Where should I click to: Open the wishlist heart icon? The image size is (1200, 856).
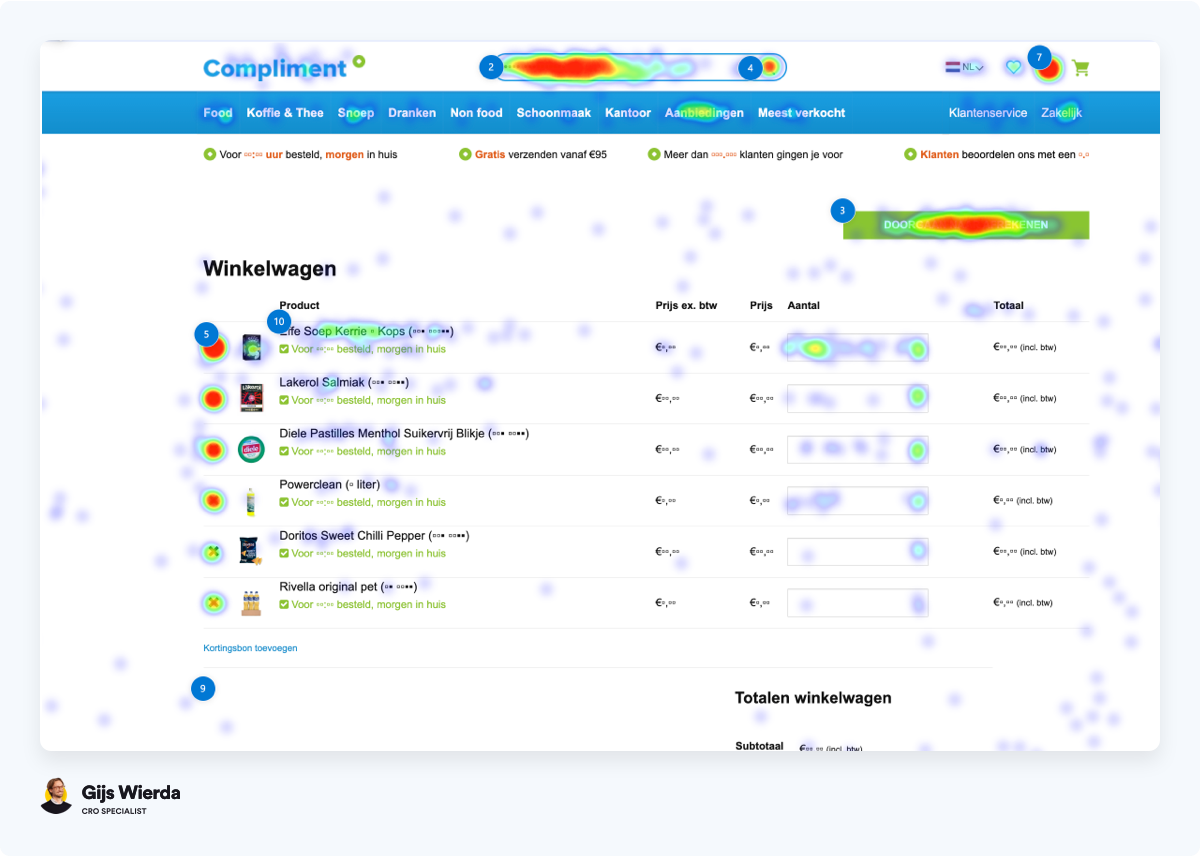pos(1013,67)
